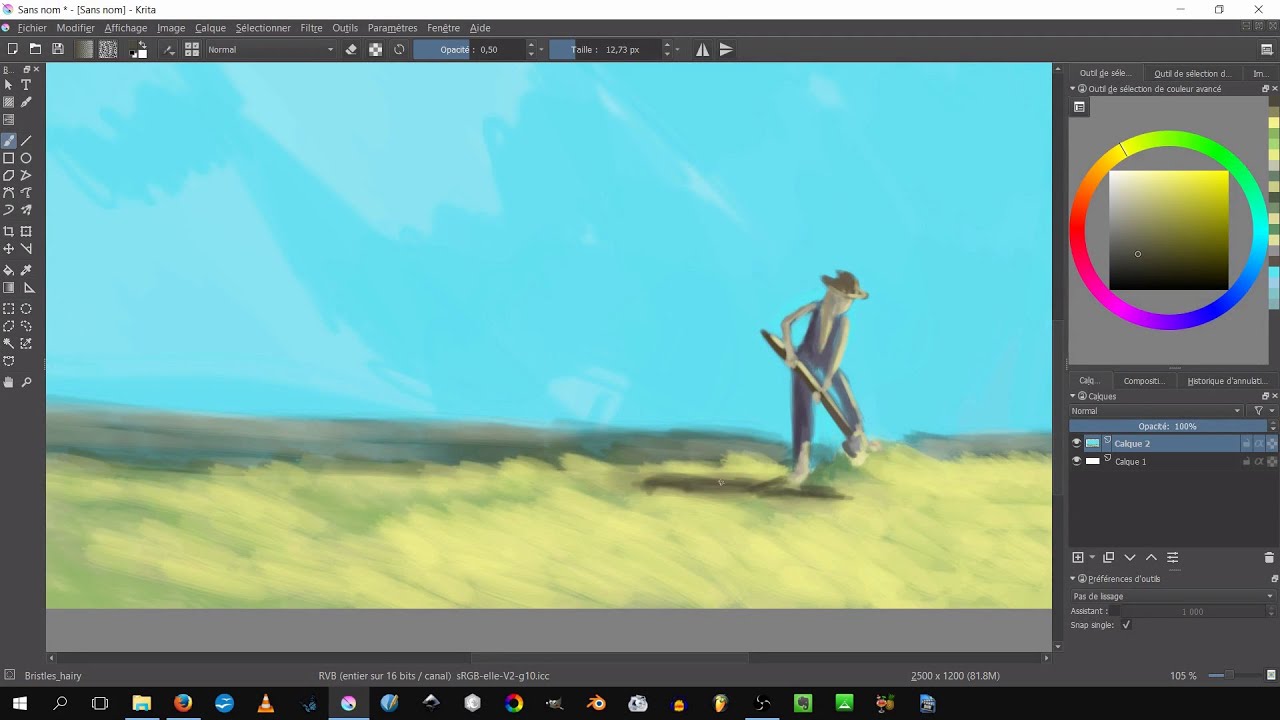Open the brush presets chooser grid
1280x720 pixels.
[192, 49]
